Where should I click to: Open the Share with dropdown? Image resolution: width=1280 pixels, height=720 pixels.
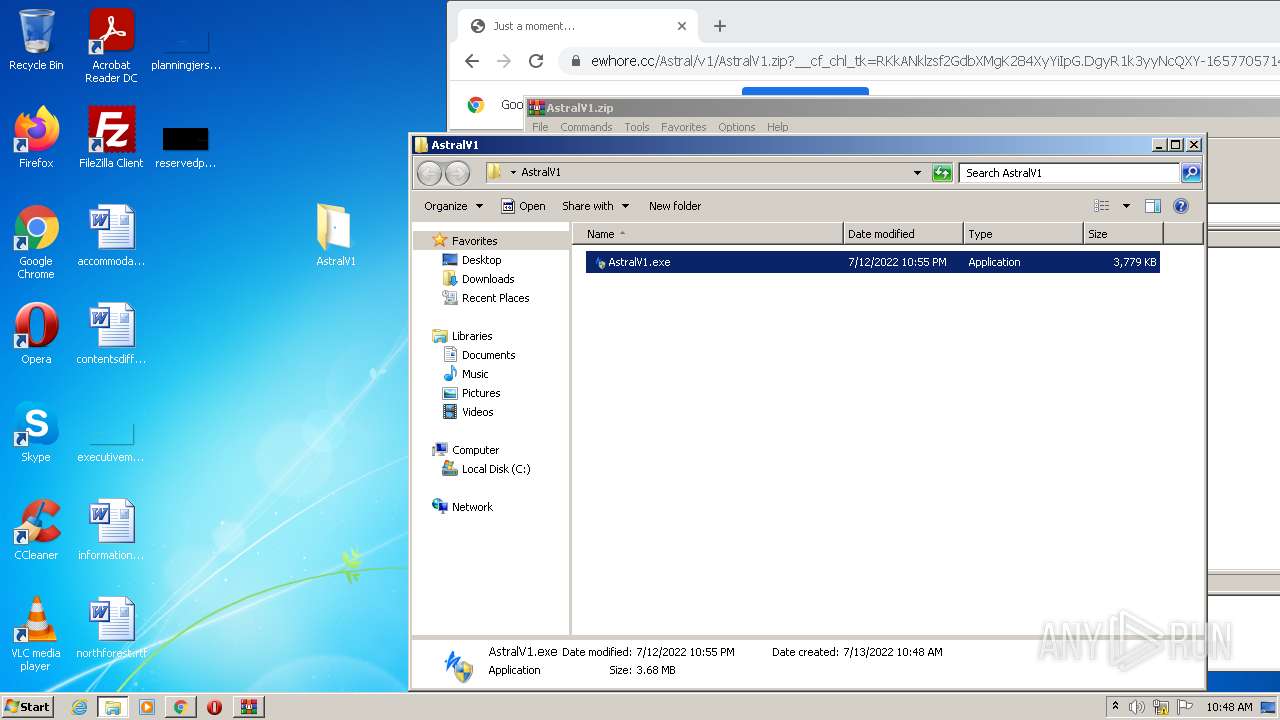[595, 206]
